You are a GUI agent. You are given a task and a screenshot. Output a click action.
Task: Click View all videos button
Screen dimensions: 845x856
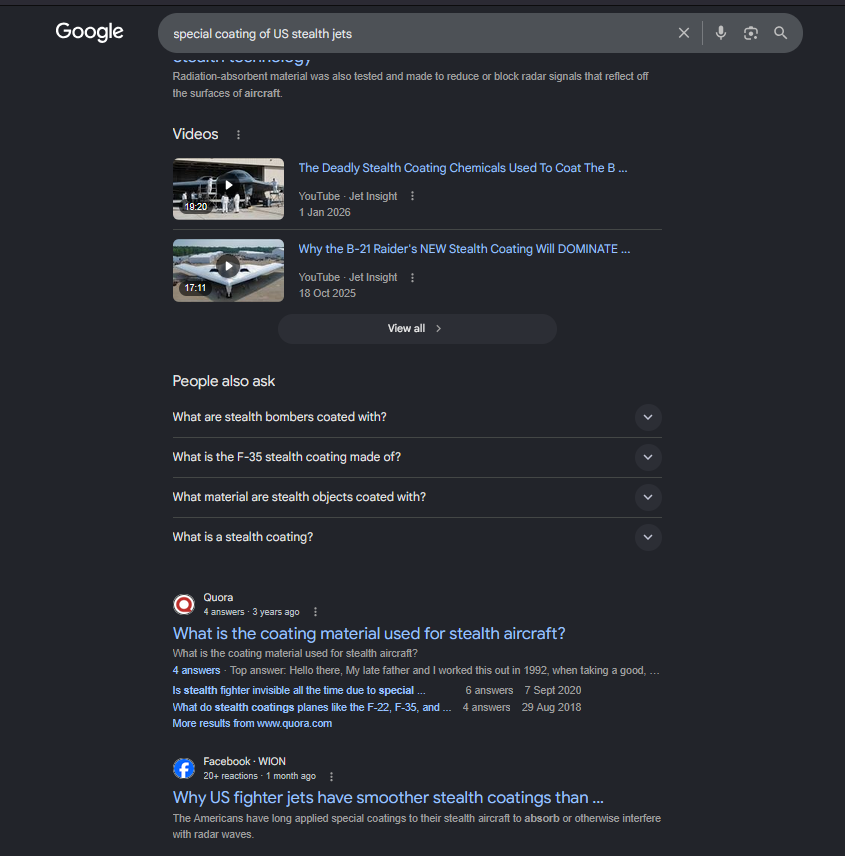417,329
